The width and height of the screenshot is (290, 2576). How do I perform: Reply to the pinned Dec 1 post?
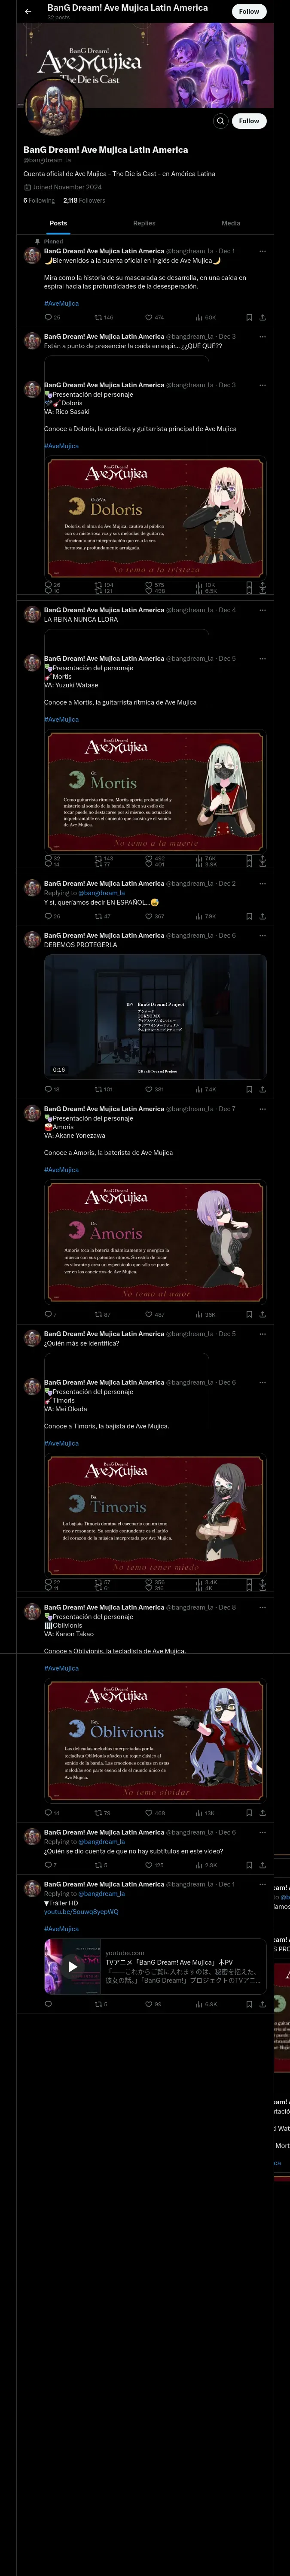click(47, 317)
